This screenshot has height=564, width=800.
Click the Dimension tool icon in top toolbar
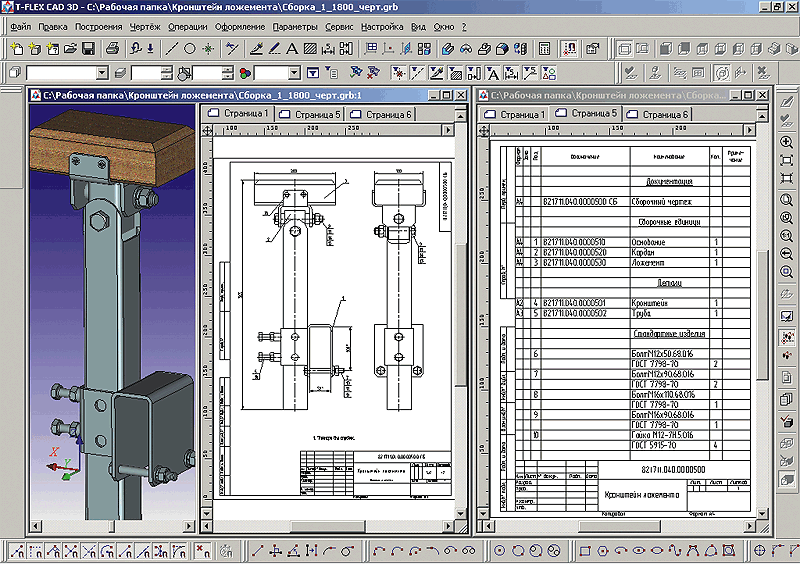328,49
